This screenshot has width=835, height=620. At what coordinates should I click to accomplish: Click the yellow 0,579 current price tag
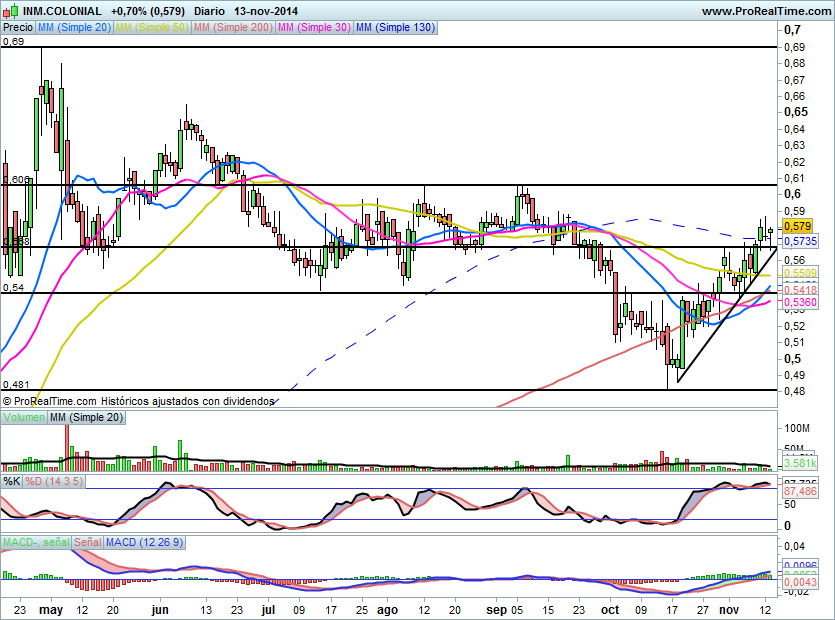click(799, 226)
